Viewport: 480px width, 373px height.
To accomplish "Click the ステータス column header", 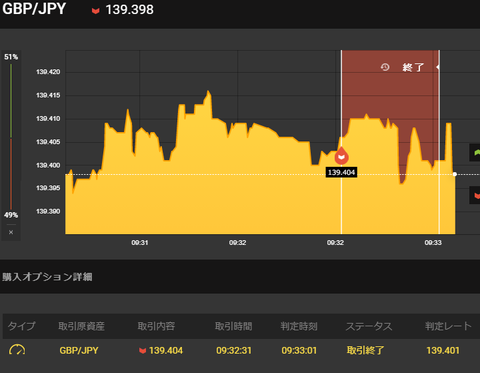I will pyautogui.click(x=369, y=326).
